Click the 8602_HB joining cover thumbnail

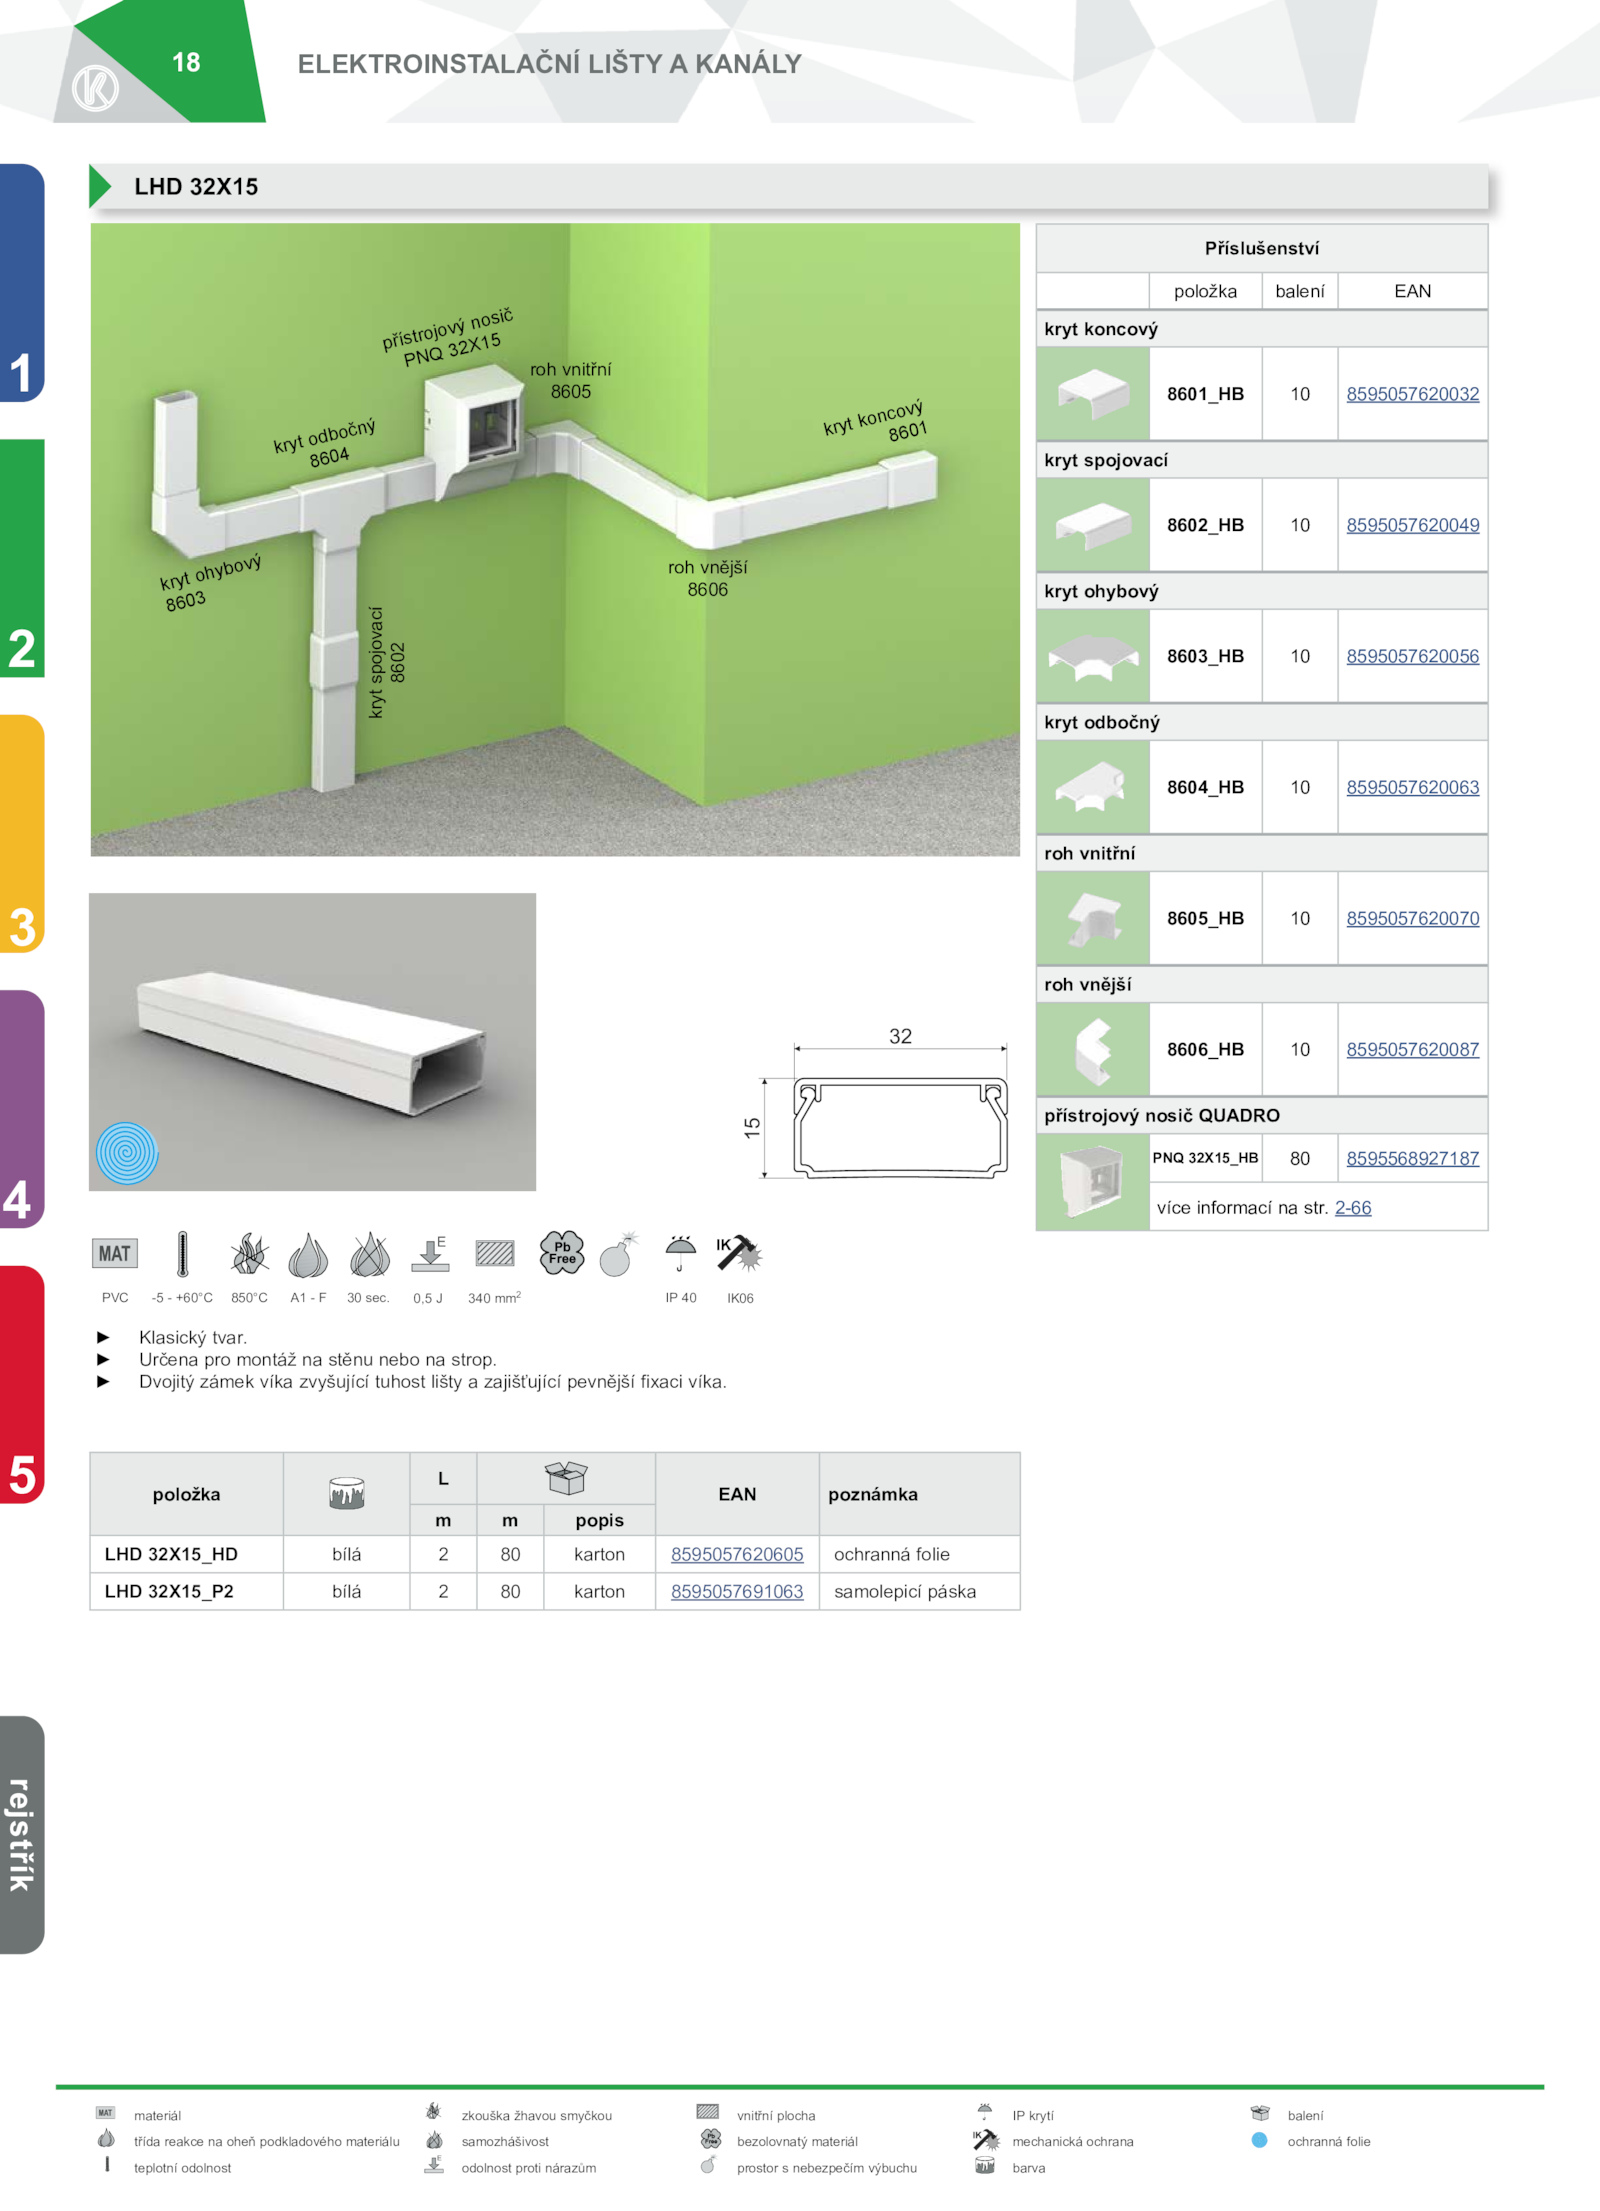1093,525
